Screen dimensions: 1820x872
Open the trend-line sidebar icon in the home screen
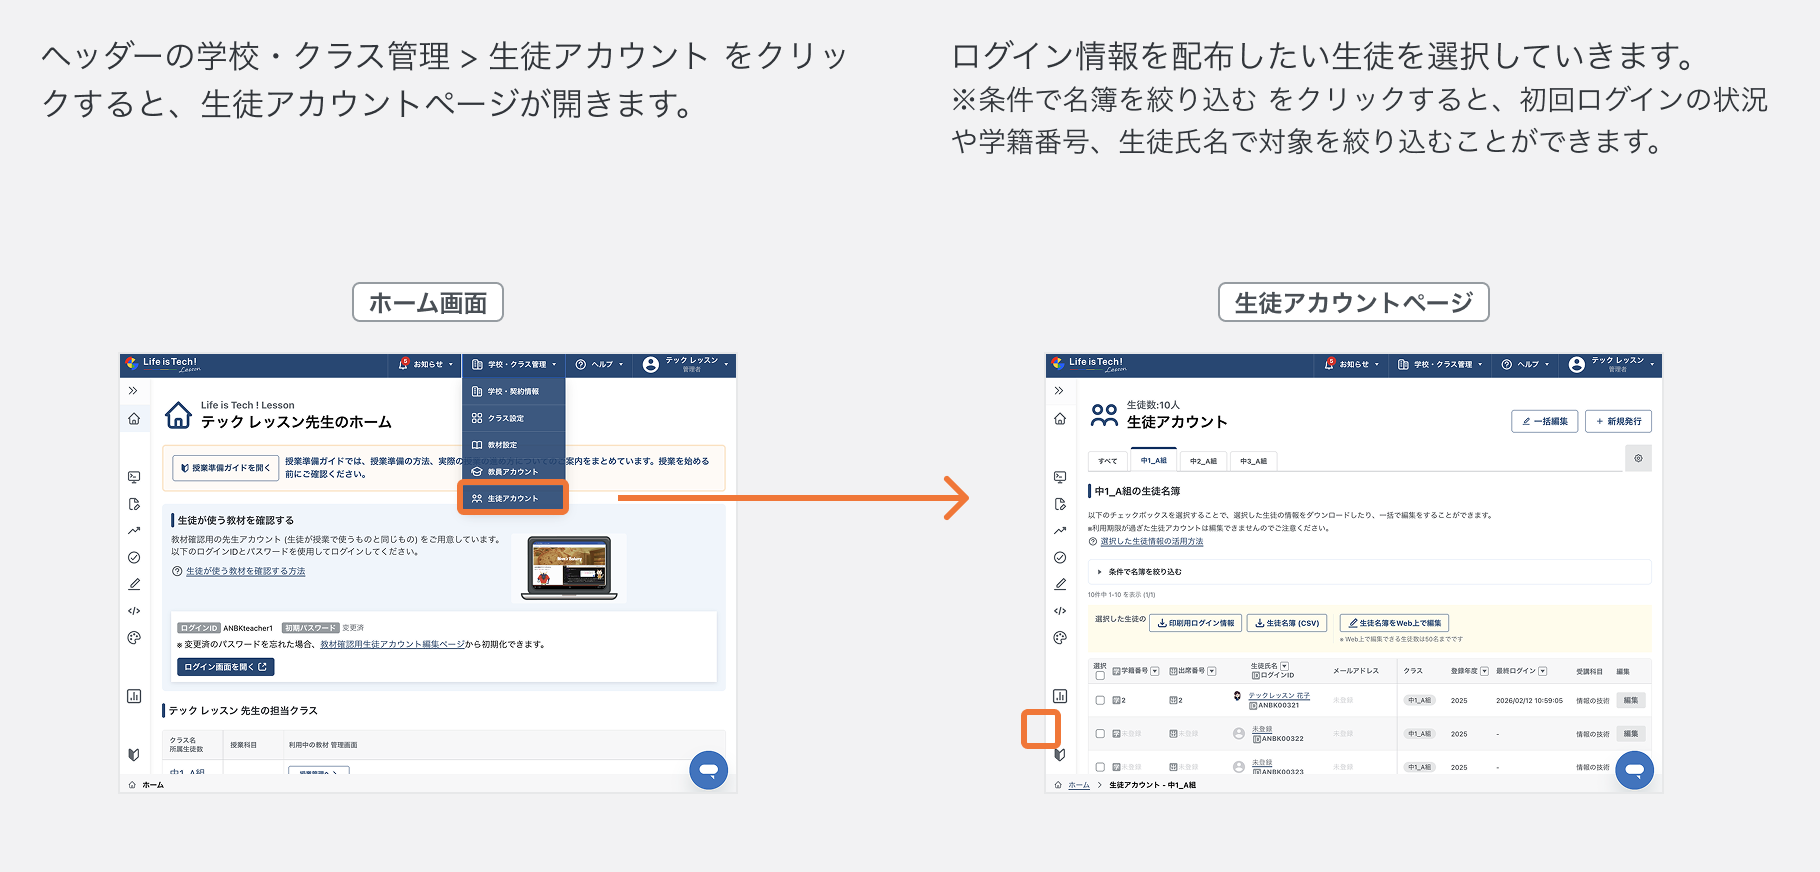click(134, 531)
